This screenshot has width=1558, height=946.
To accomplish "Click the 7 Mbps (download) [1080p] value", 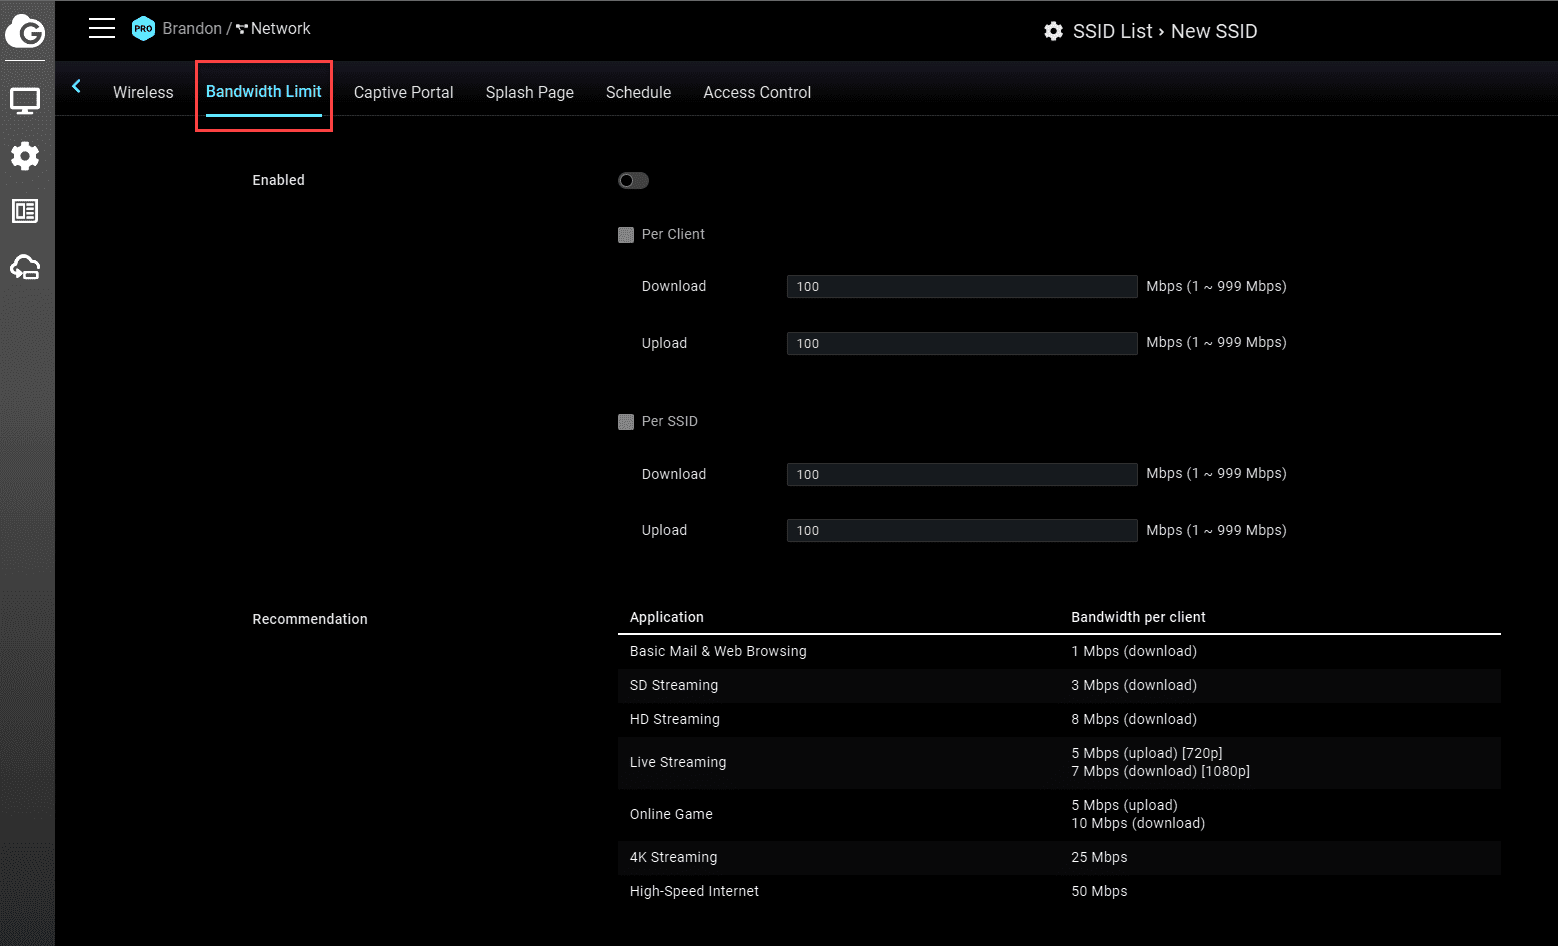I will pyautogui.click(x=1161, y=771).
